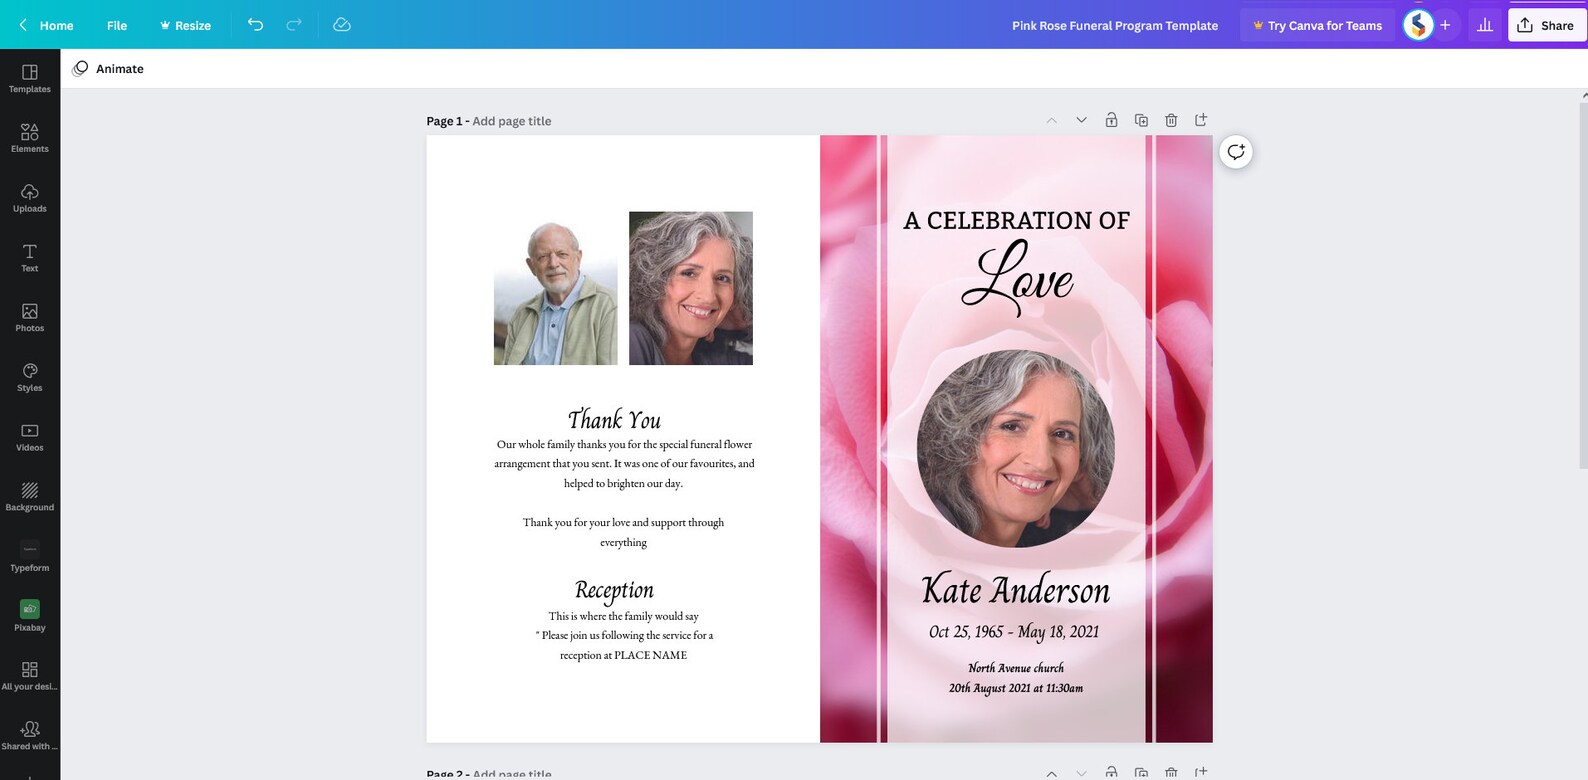Open the Templates panel

click(x=30, y=79)
